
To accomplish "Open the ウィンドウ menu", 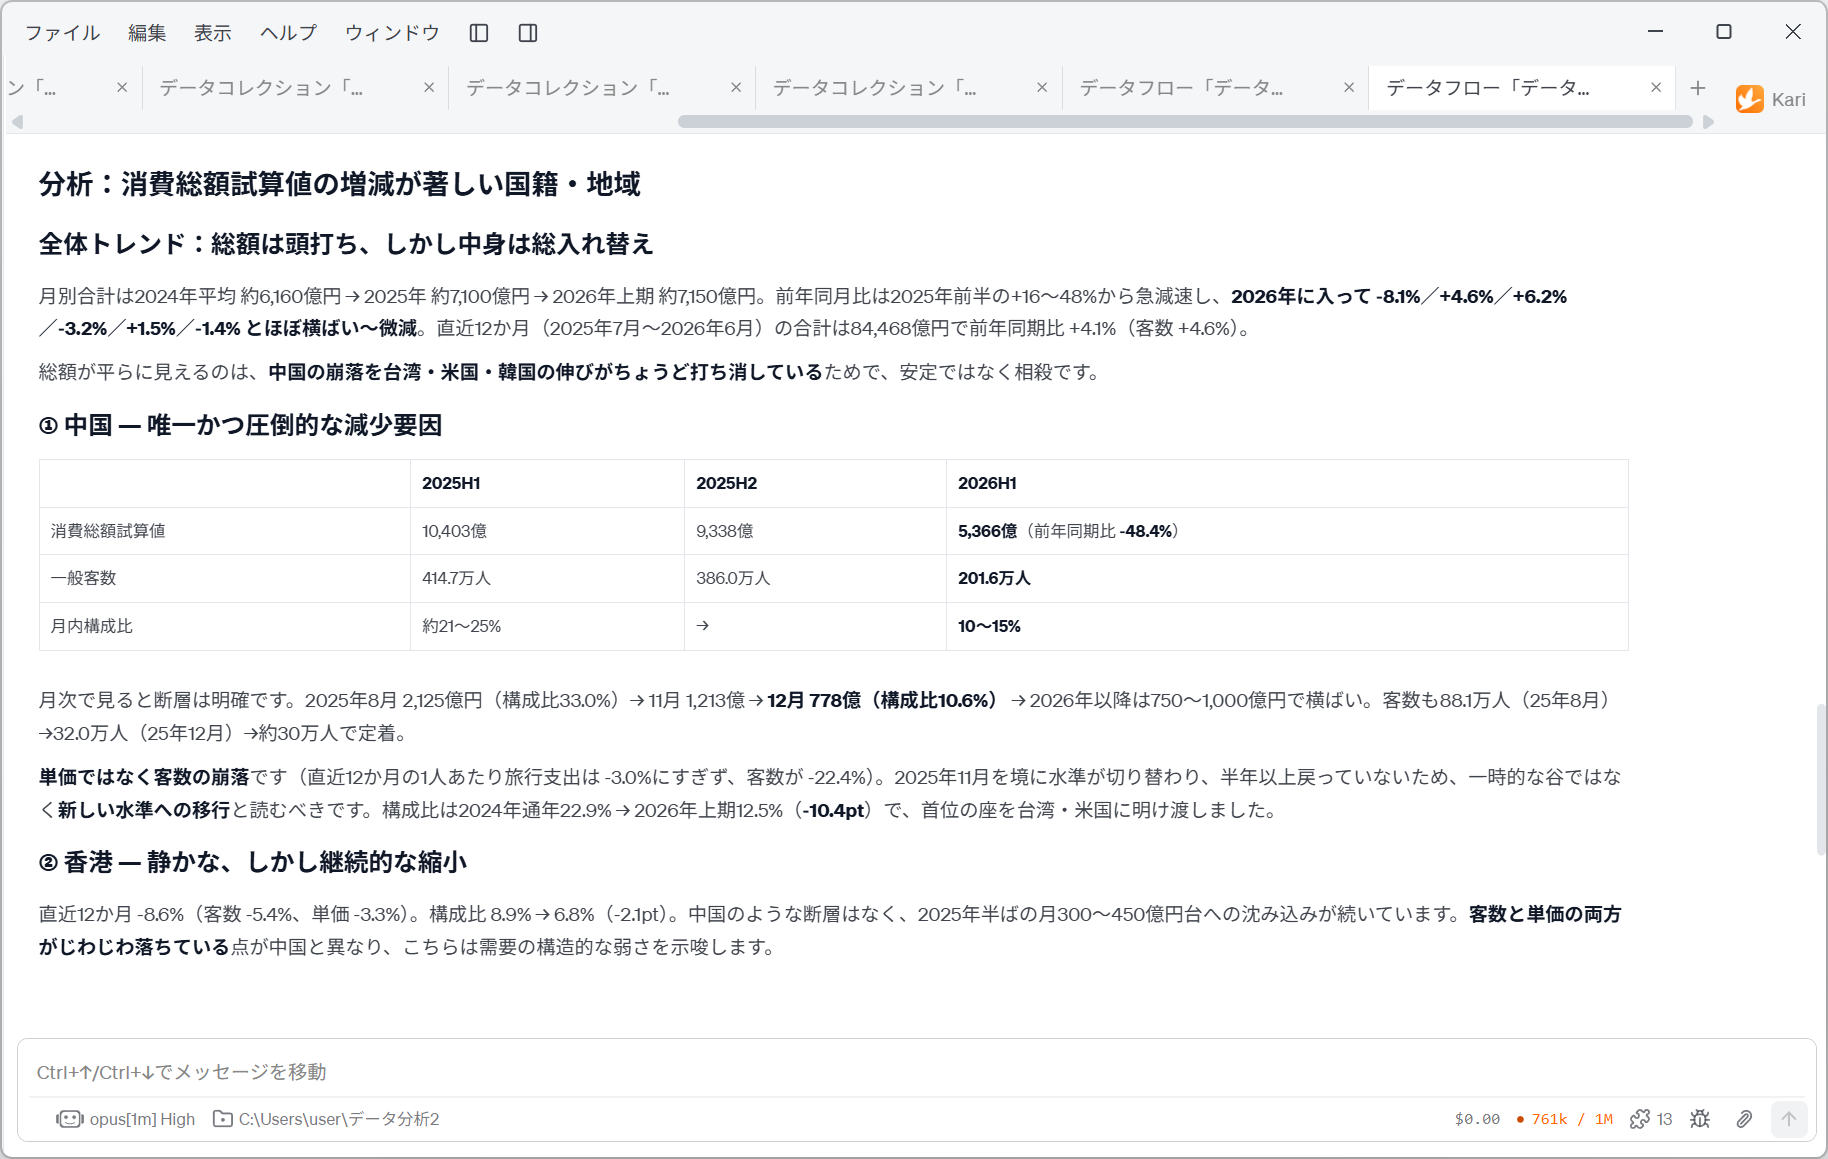I will pyautogui.click(x=392, y=33).
